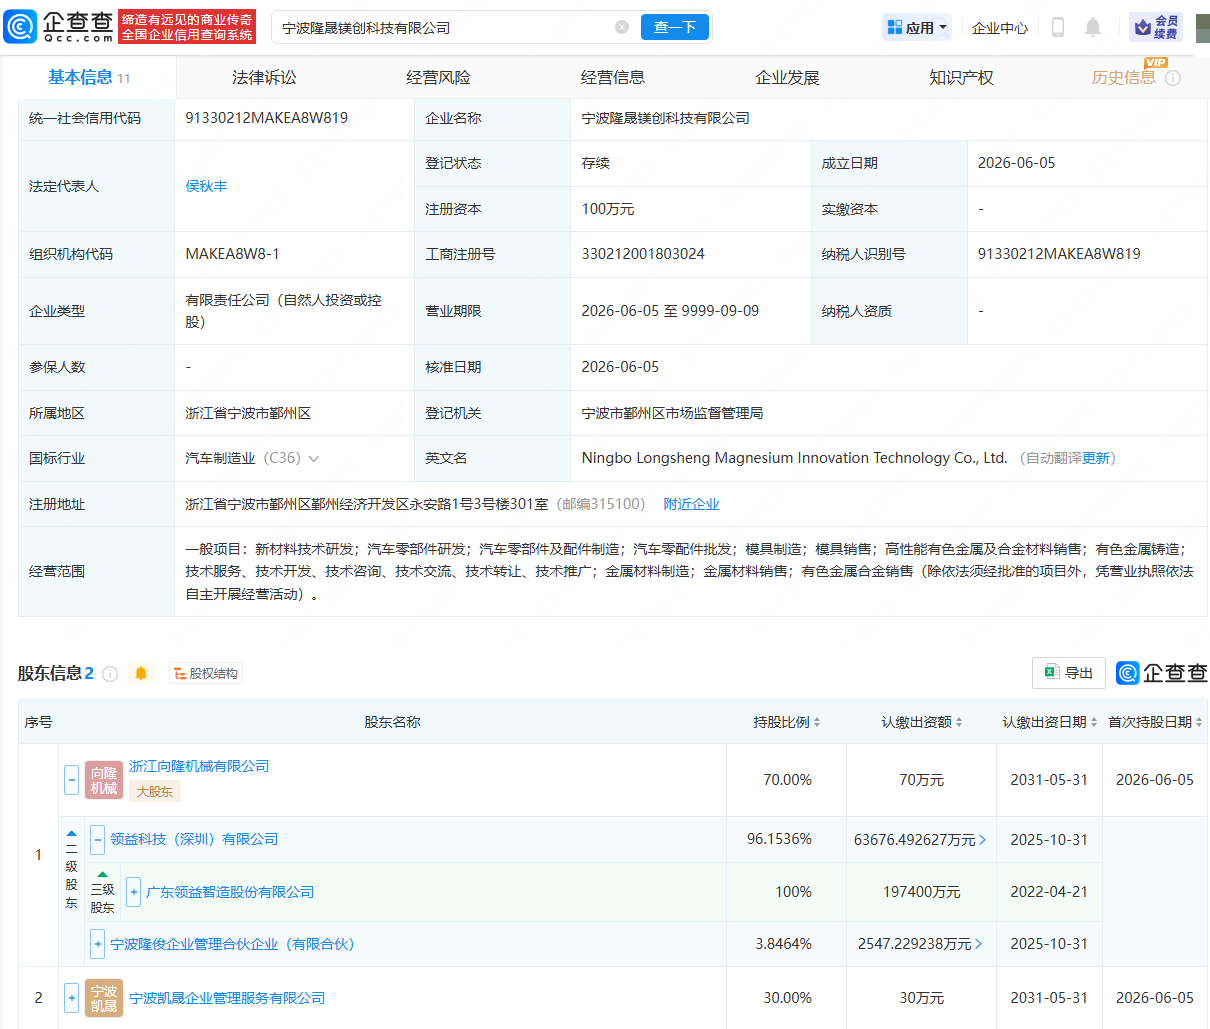
Task: Select the 30.00% shareholding cell
Action: tap(787, 998)
